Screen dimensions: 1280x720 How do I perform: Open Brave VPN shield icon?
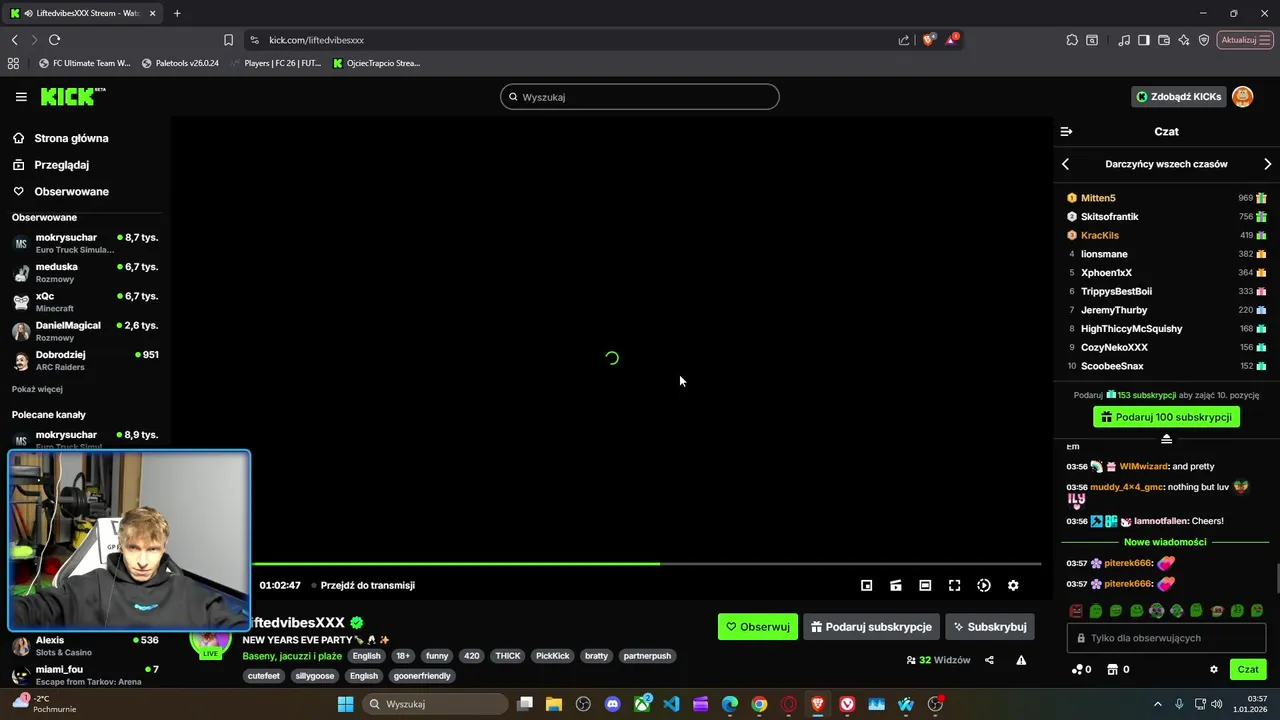[x=1204, y=40]
